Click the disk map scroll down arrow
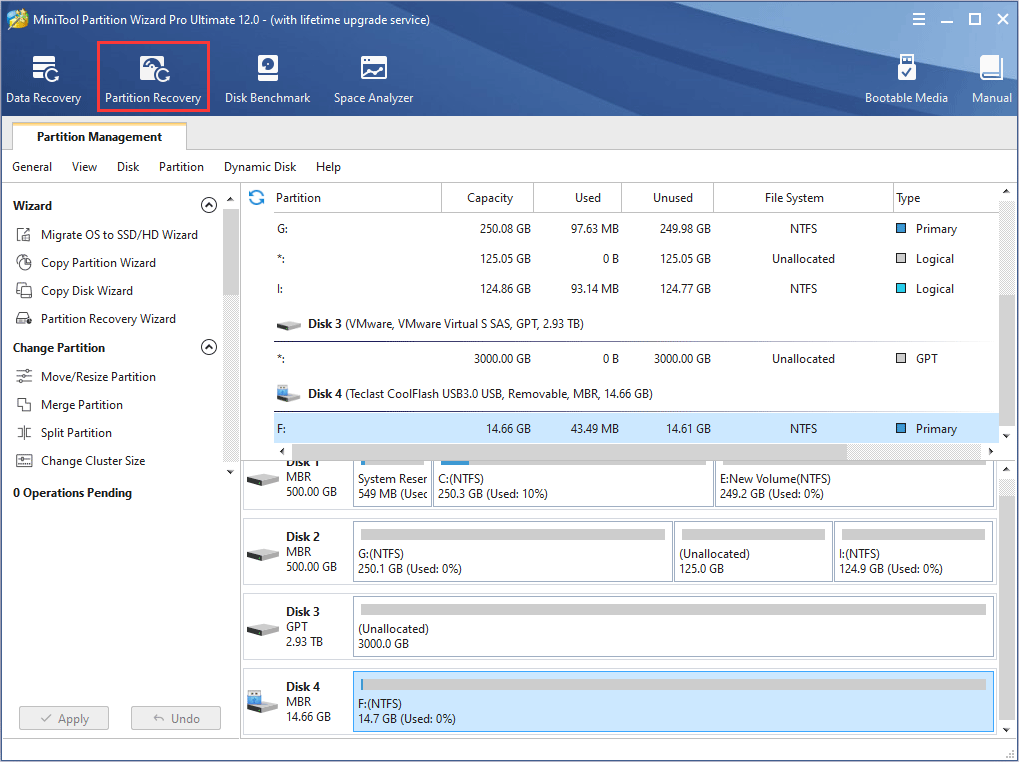The height and width of the screenshot is (762, 1019). (x=1006, y=729)
